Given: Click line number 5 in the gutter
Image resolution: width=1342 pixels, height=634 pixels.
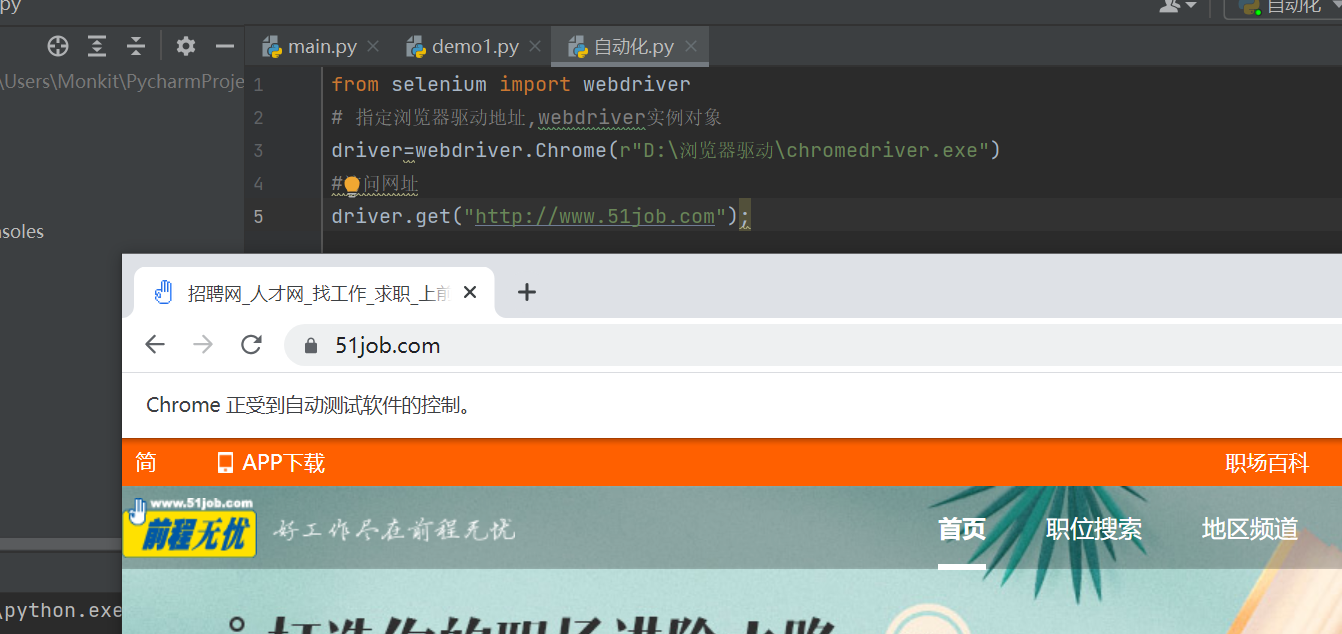Looking at the screenshot, I should click(258, 217).
